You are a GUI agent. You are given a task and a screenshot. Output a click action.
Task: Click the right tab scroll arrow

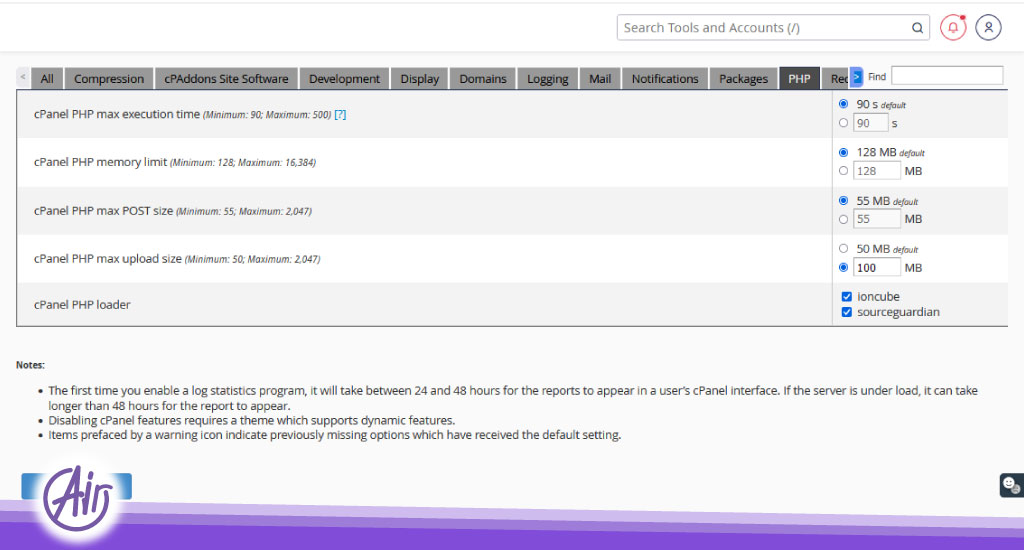tap(856, 77)
